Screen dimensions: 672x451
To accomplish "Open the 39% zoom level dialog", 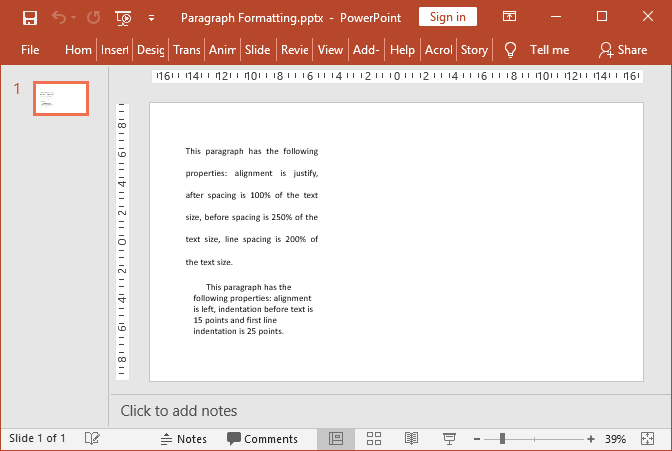I will (615, 438).
